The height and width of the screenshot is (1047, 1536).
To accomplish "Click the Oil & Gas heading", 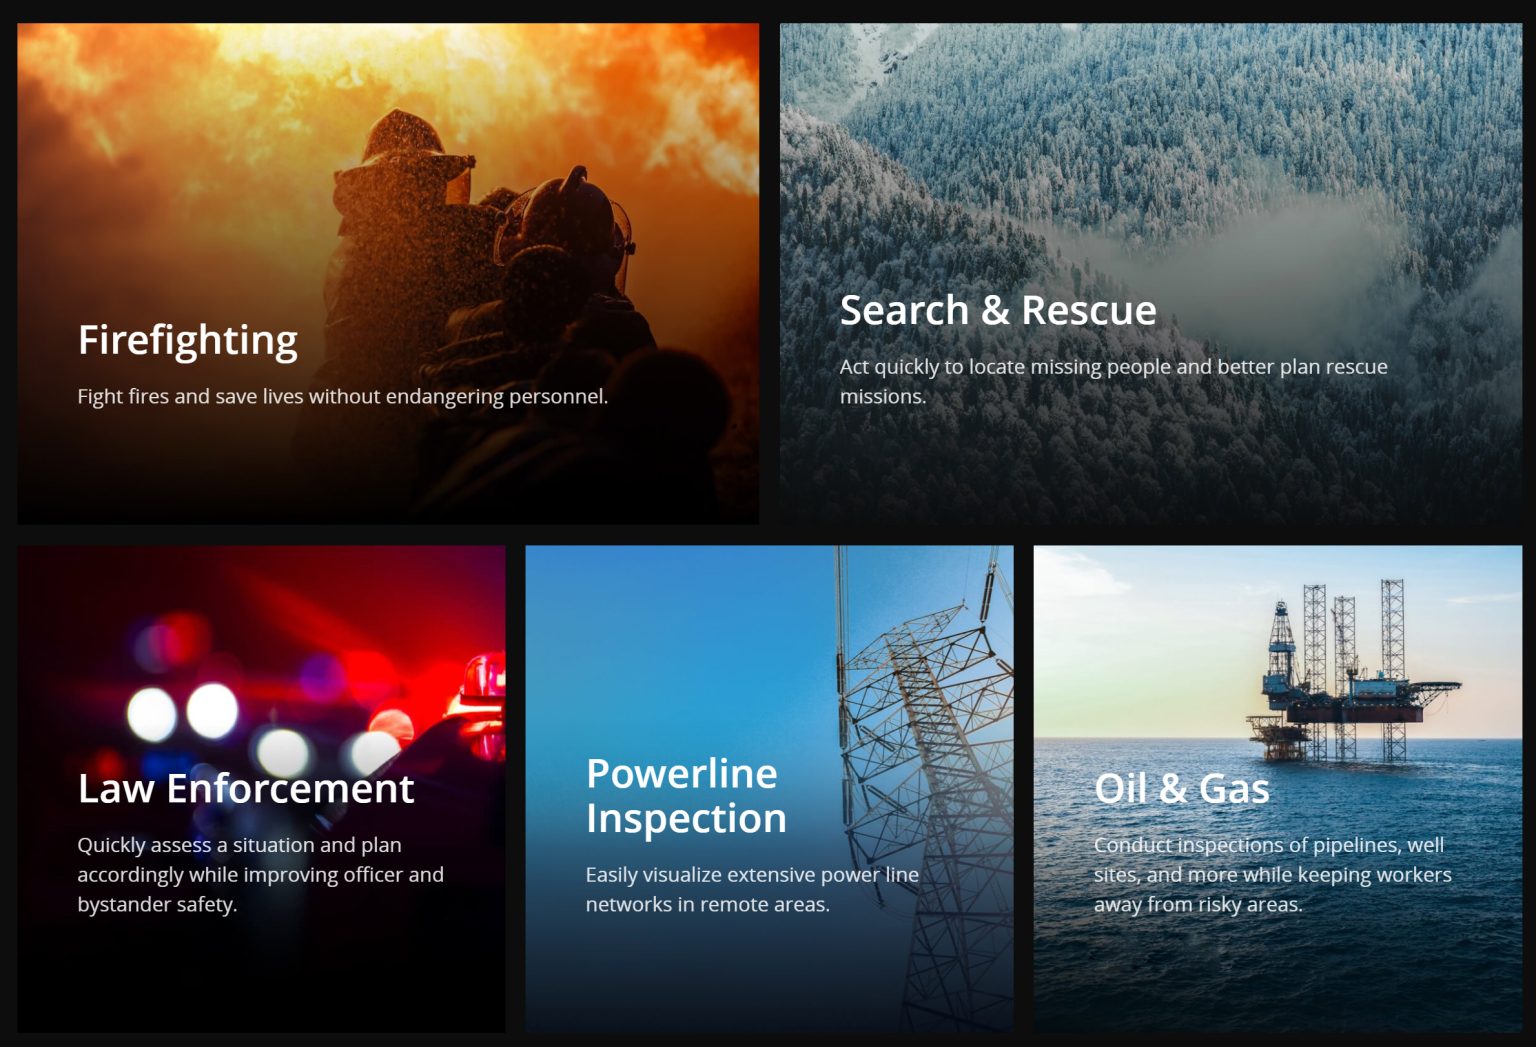I will click(x=1182, y=789).
